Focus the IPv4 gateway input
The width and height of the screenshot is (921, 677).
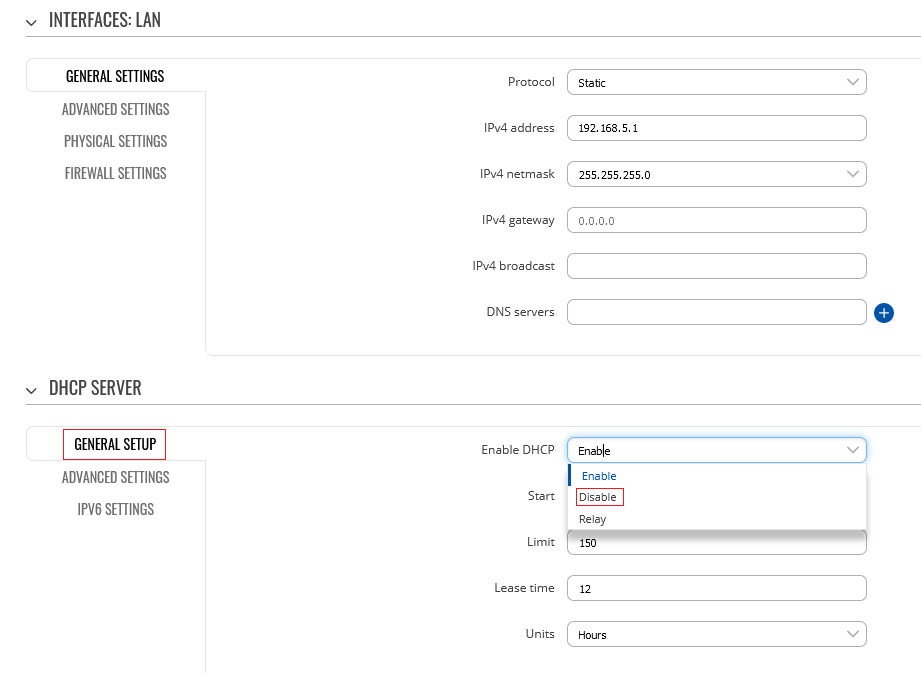pos(716,220)
